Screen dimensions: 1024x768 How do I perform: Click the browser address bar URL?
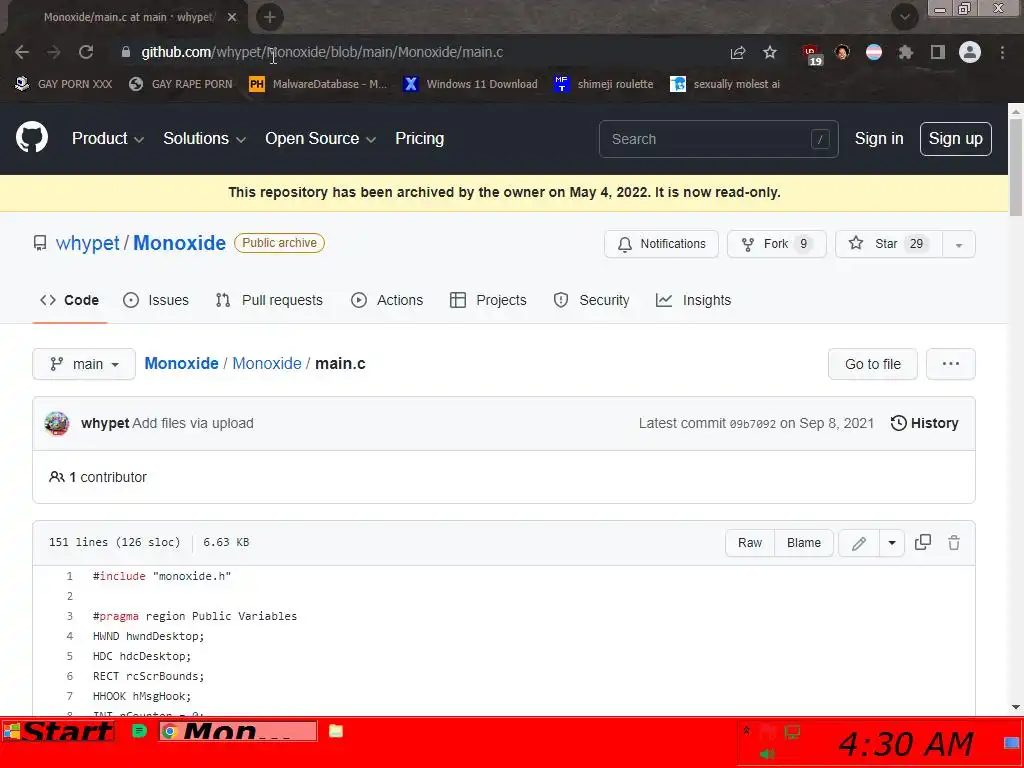(x=322, y=52)
